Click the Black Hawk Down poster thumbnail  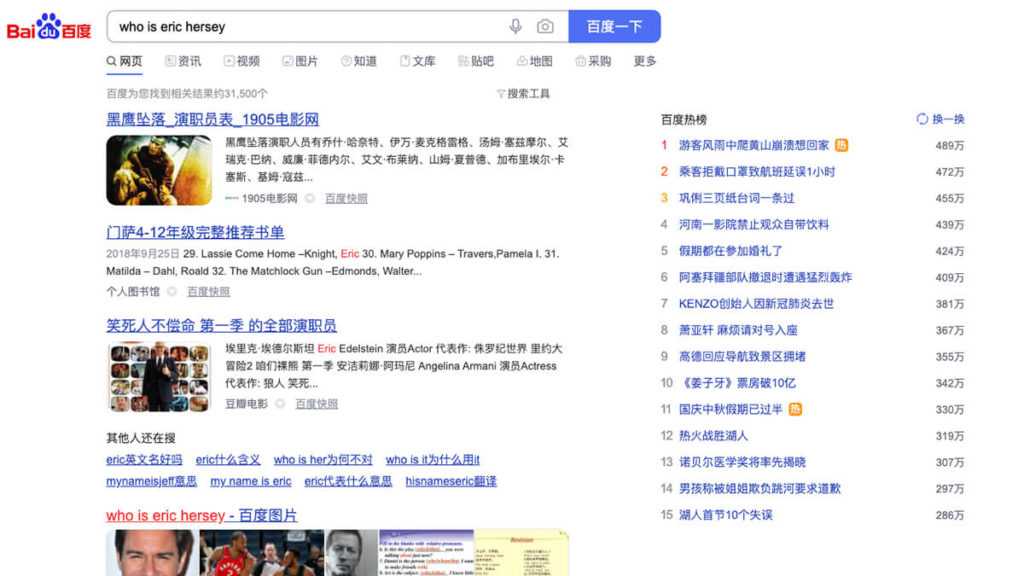(159, 171)
